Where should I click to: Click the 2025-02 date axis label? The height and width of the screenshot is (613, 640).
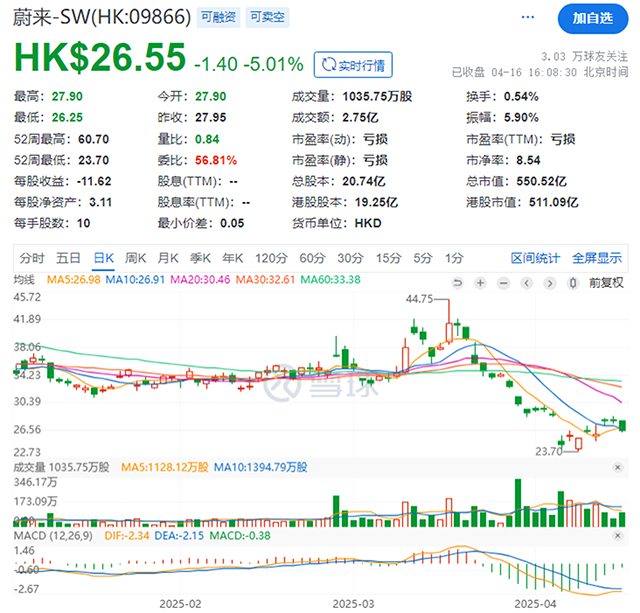click(180, 604)
